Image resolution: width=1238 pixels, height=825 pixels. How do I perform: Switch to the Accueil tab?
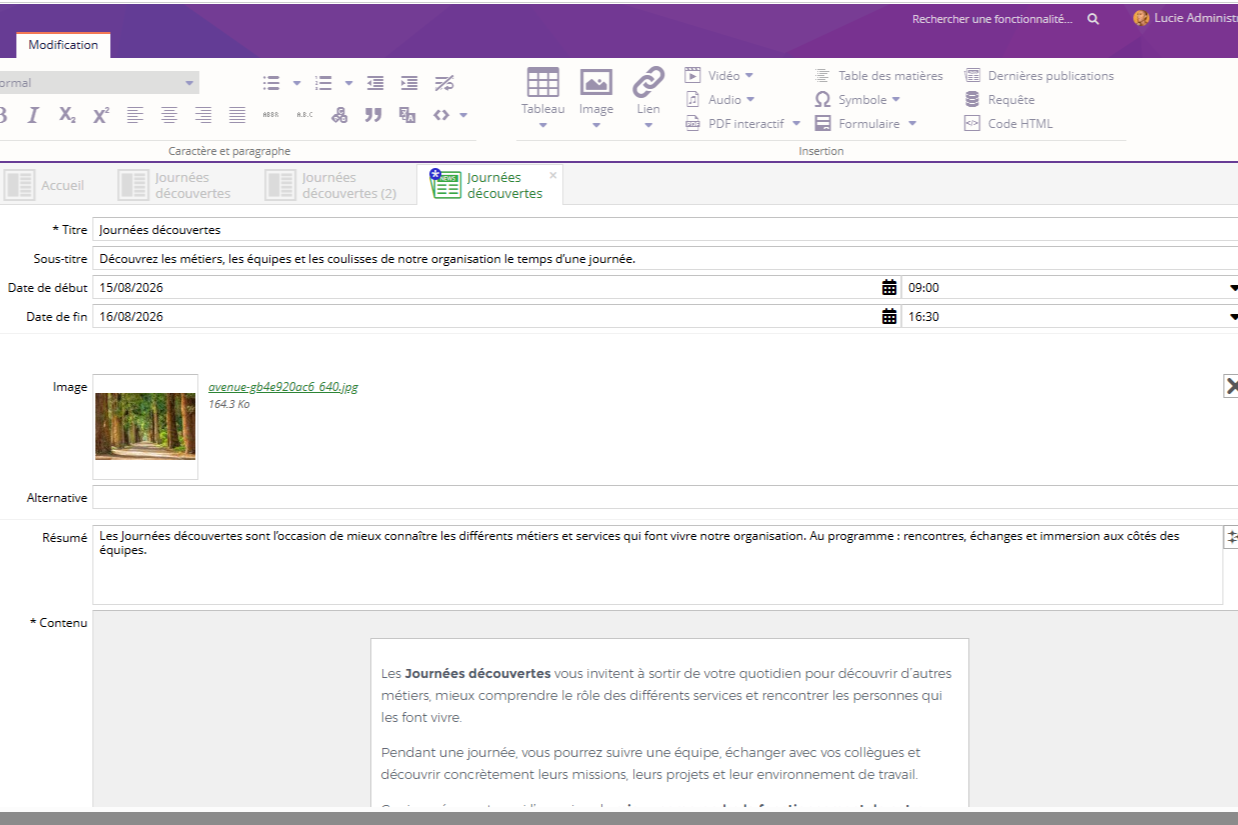(46, 185)
